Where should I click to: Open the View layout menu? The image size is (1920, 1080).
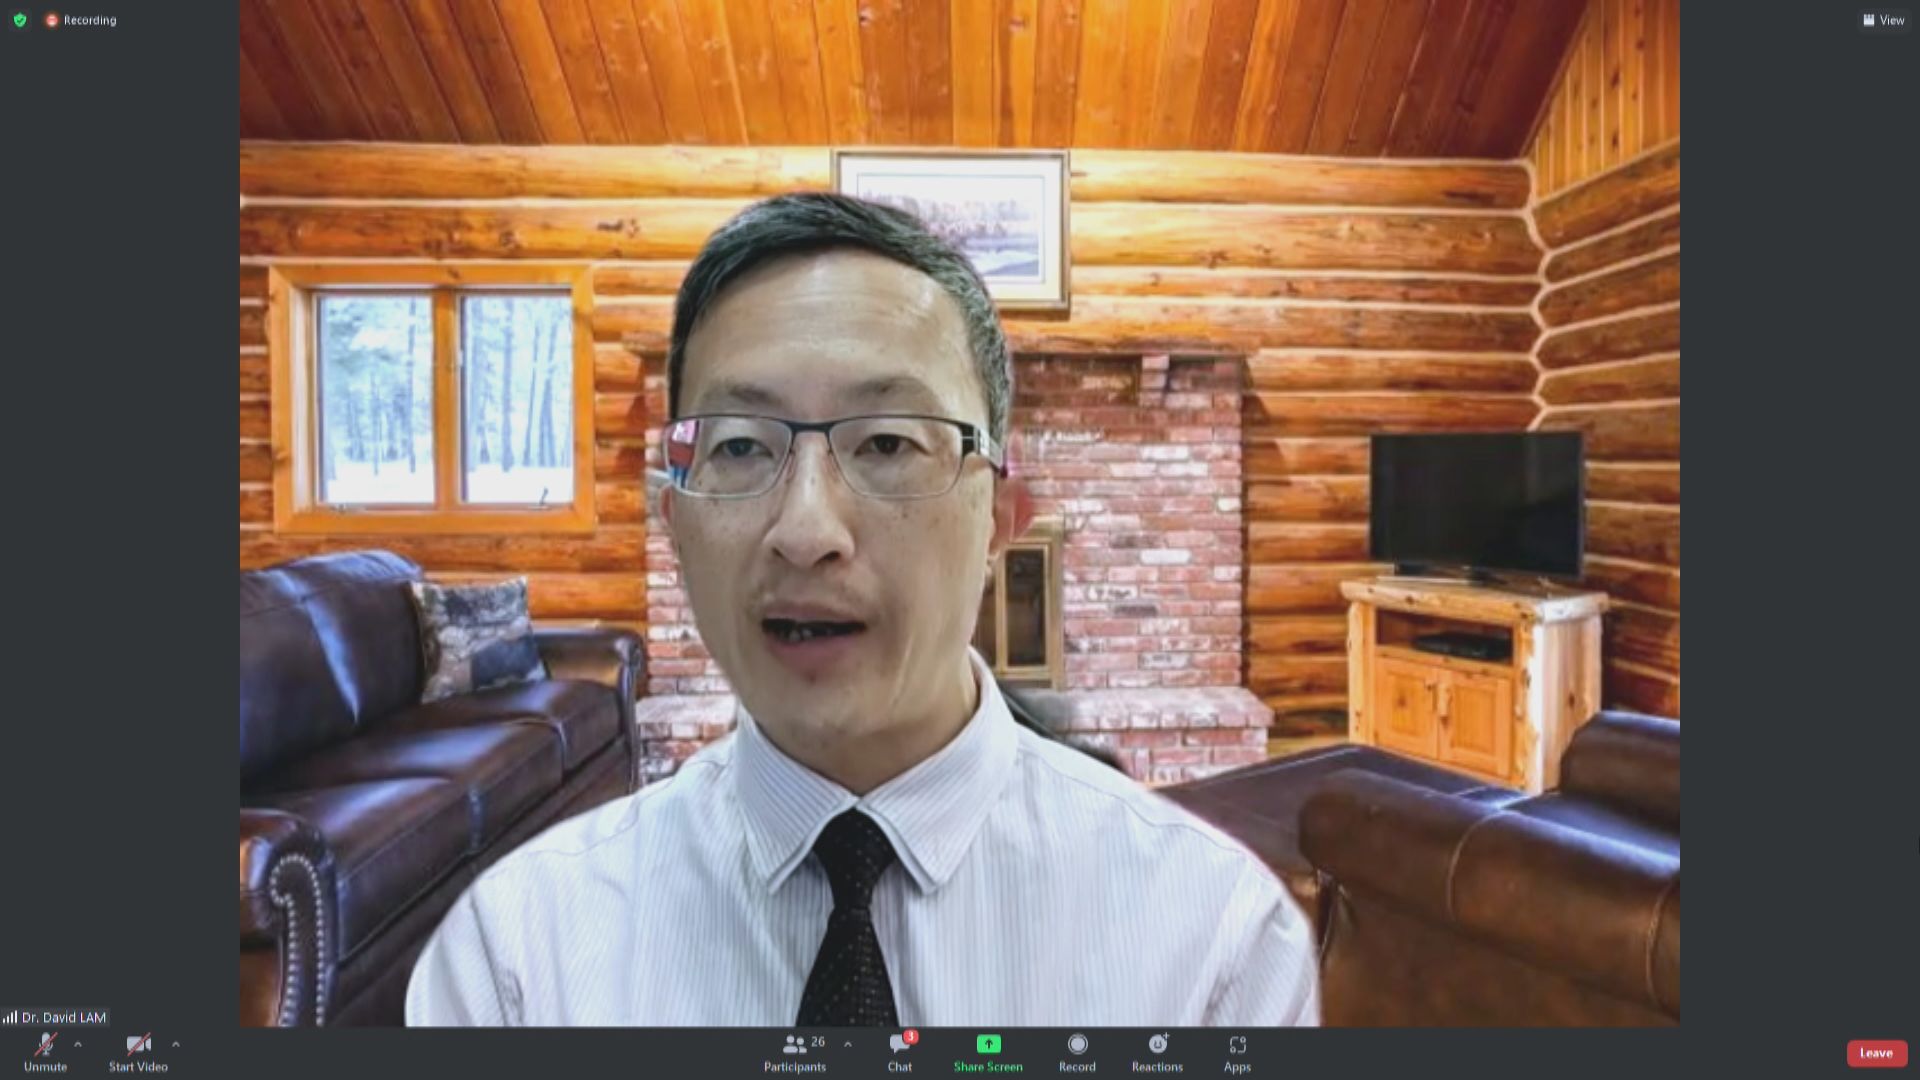(1883, 20)
